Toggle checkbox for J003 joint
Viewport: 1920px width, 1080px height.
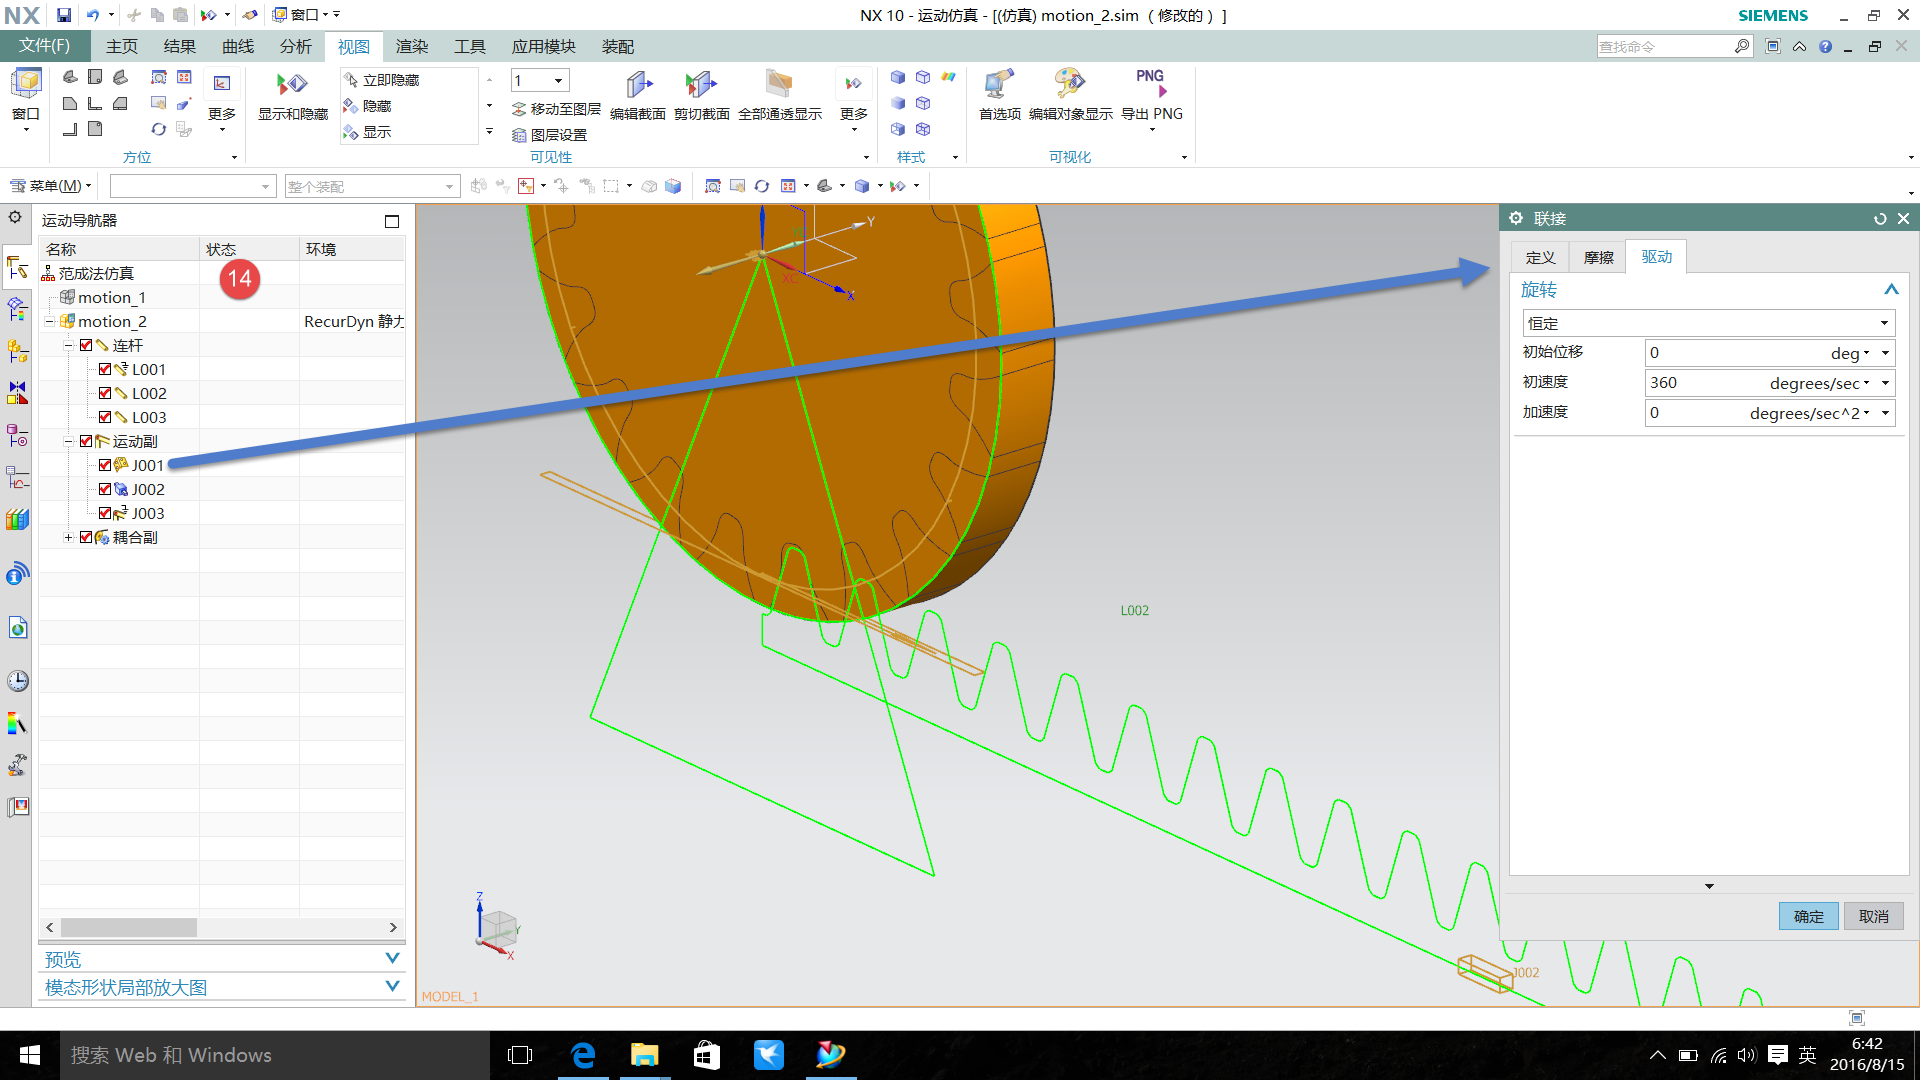(105, 513)
